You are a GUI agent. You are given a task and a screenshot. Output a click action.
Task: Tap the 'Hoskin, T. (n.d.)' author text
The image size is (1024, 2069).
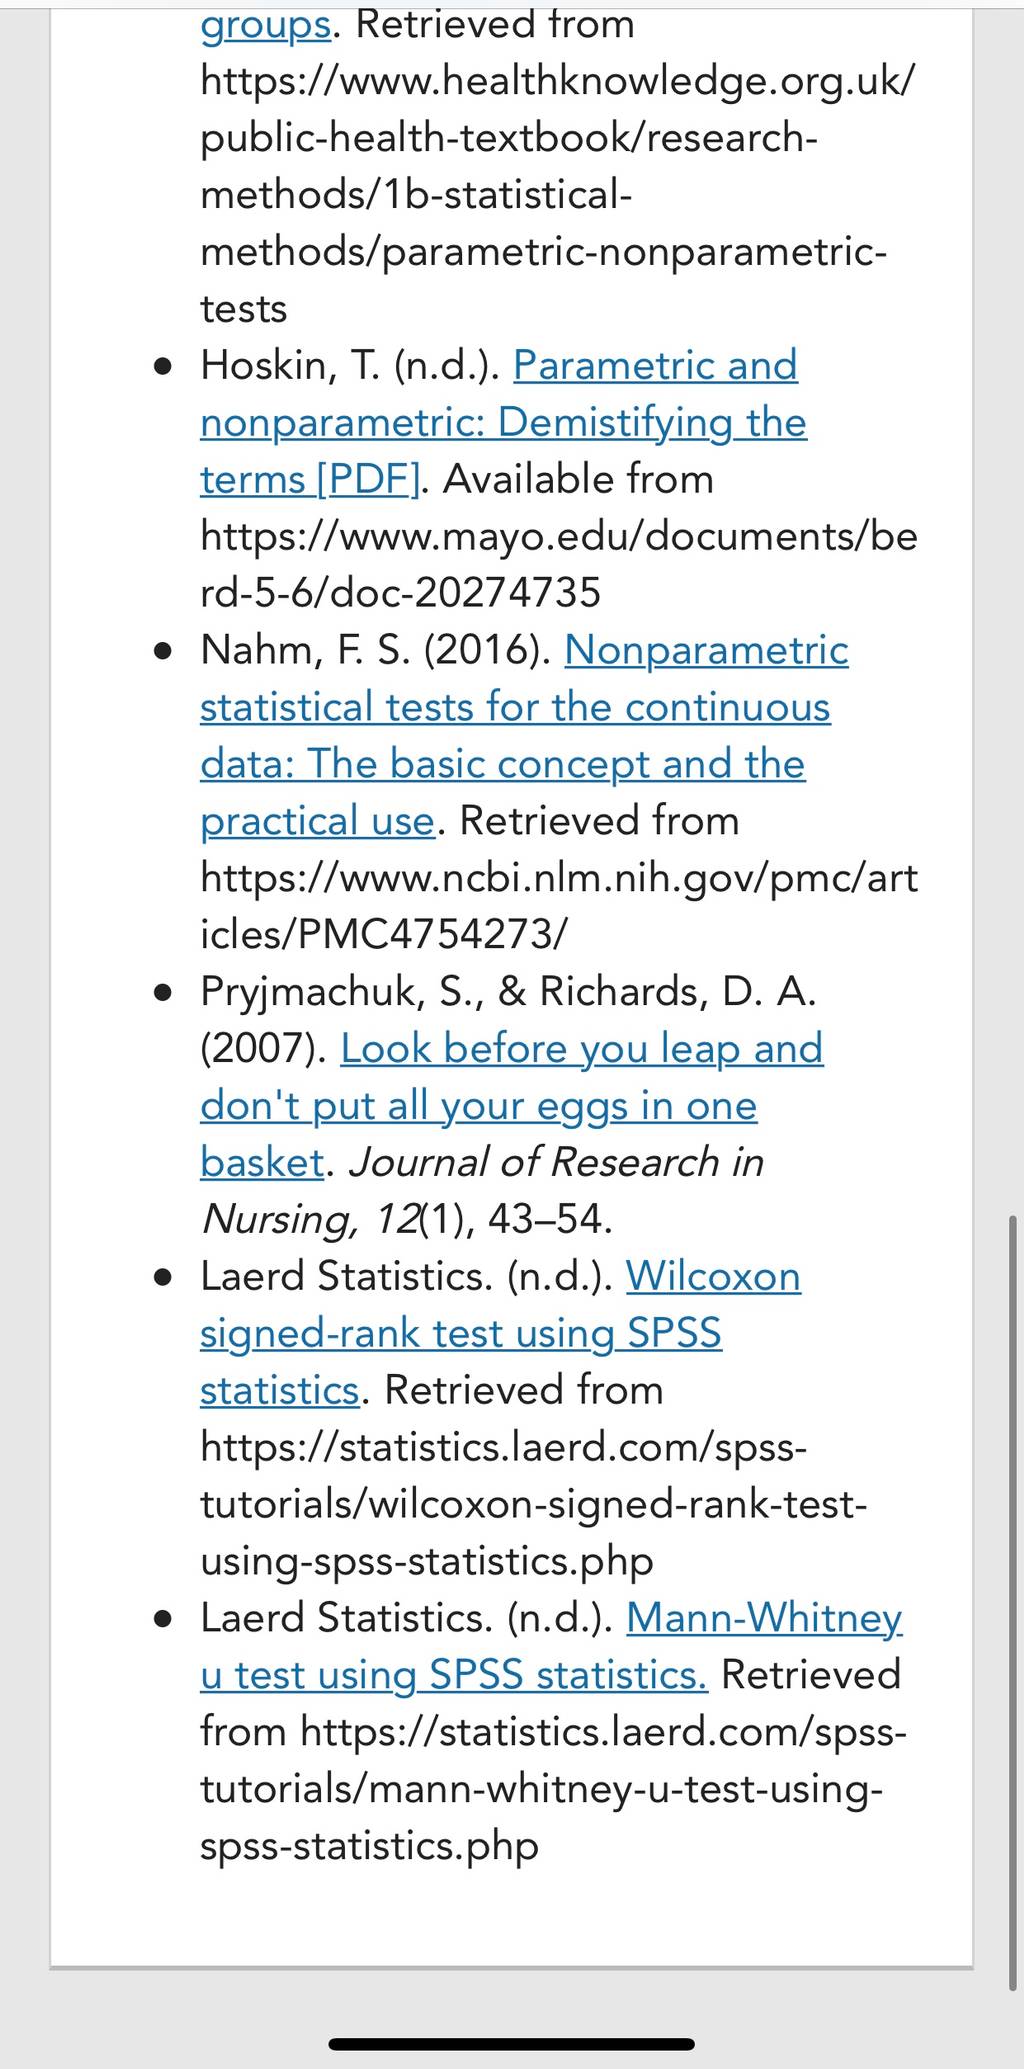350,366
